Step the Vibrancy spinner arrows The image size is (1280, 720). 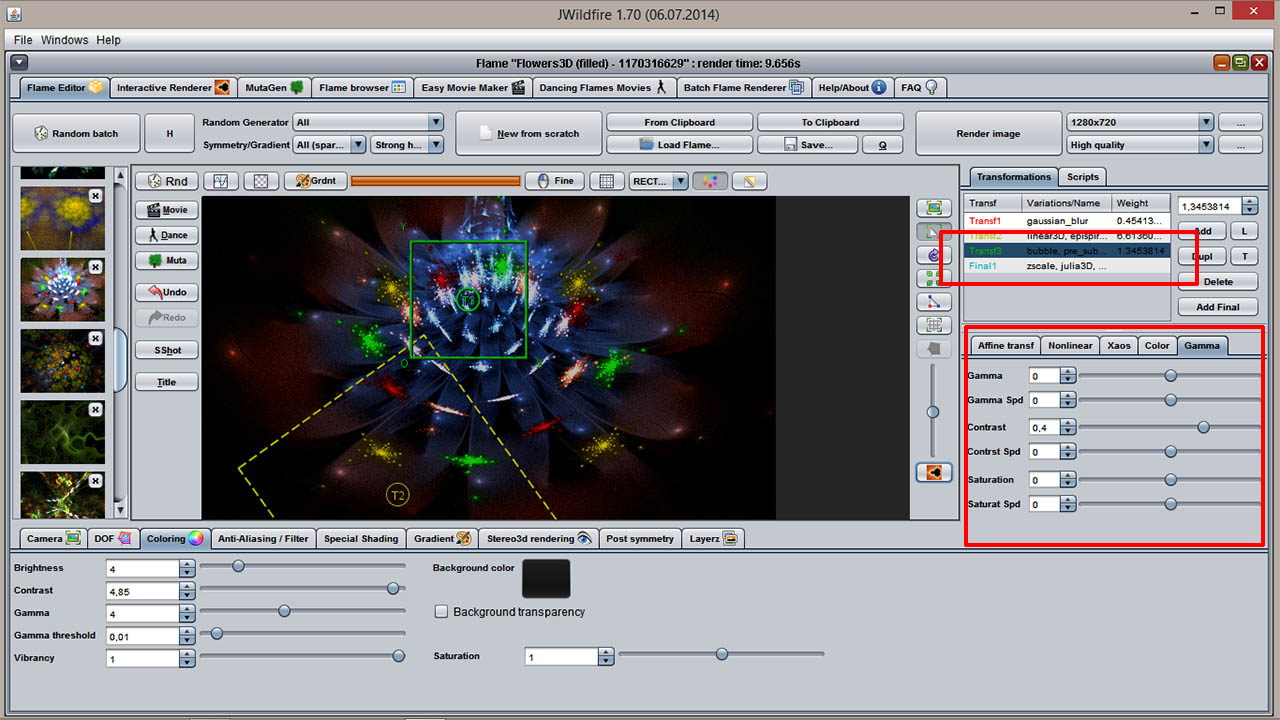click(187, 658)
